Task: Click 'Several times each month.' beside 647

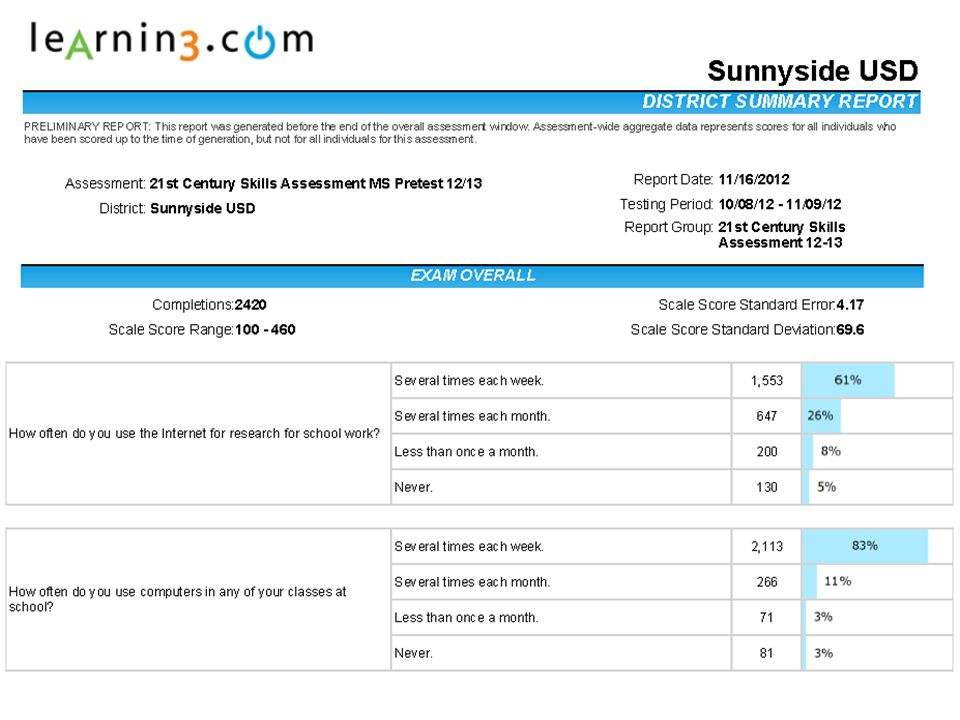Action: coord(472,416)
